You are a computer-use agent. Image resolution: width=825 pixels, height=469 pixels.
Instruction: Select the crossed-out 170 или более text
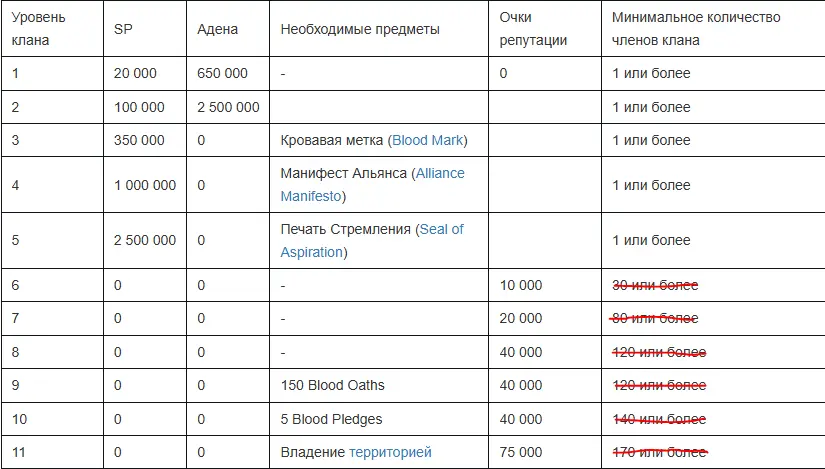[x=658, y=453]
